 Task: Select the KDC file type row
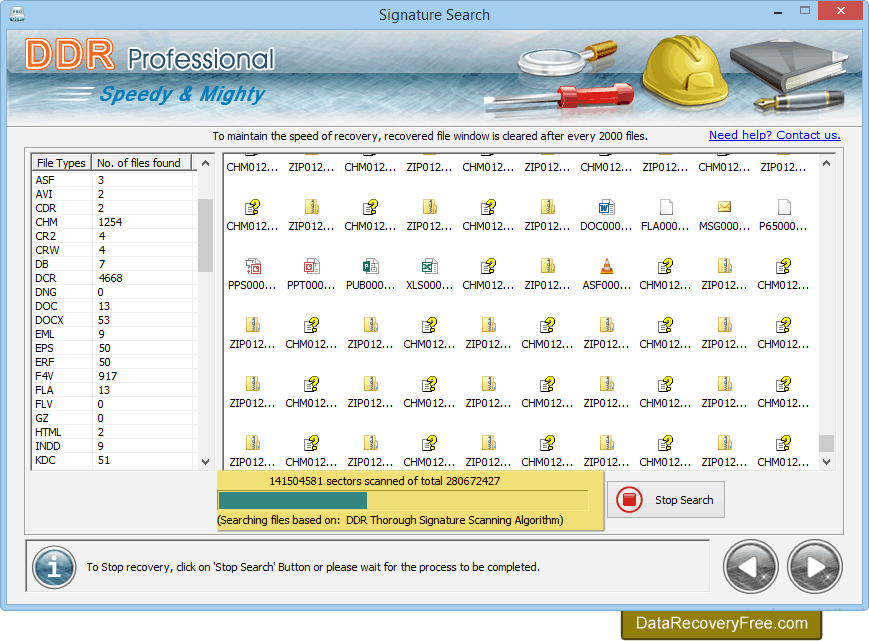click(x=114, y=460)
